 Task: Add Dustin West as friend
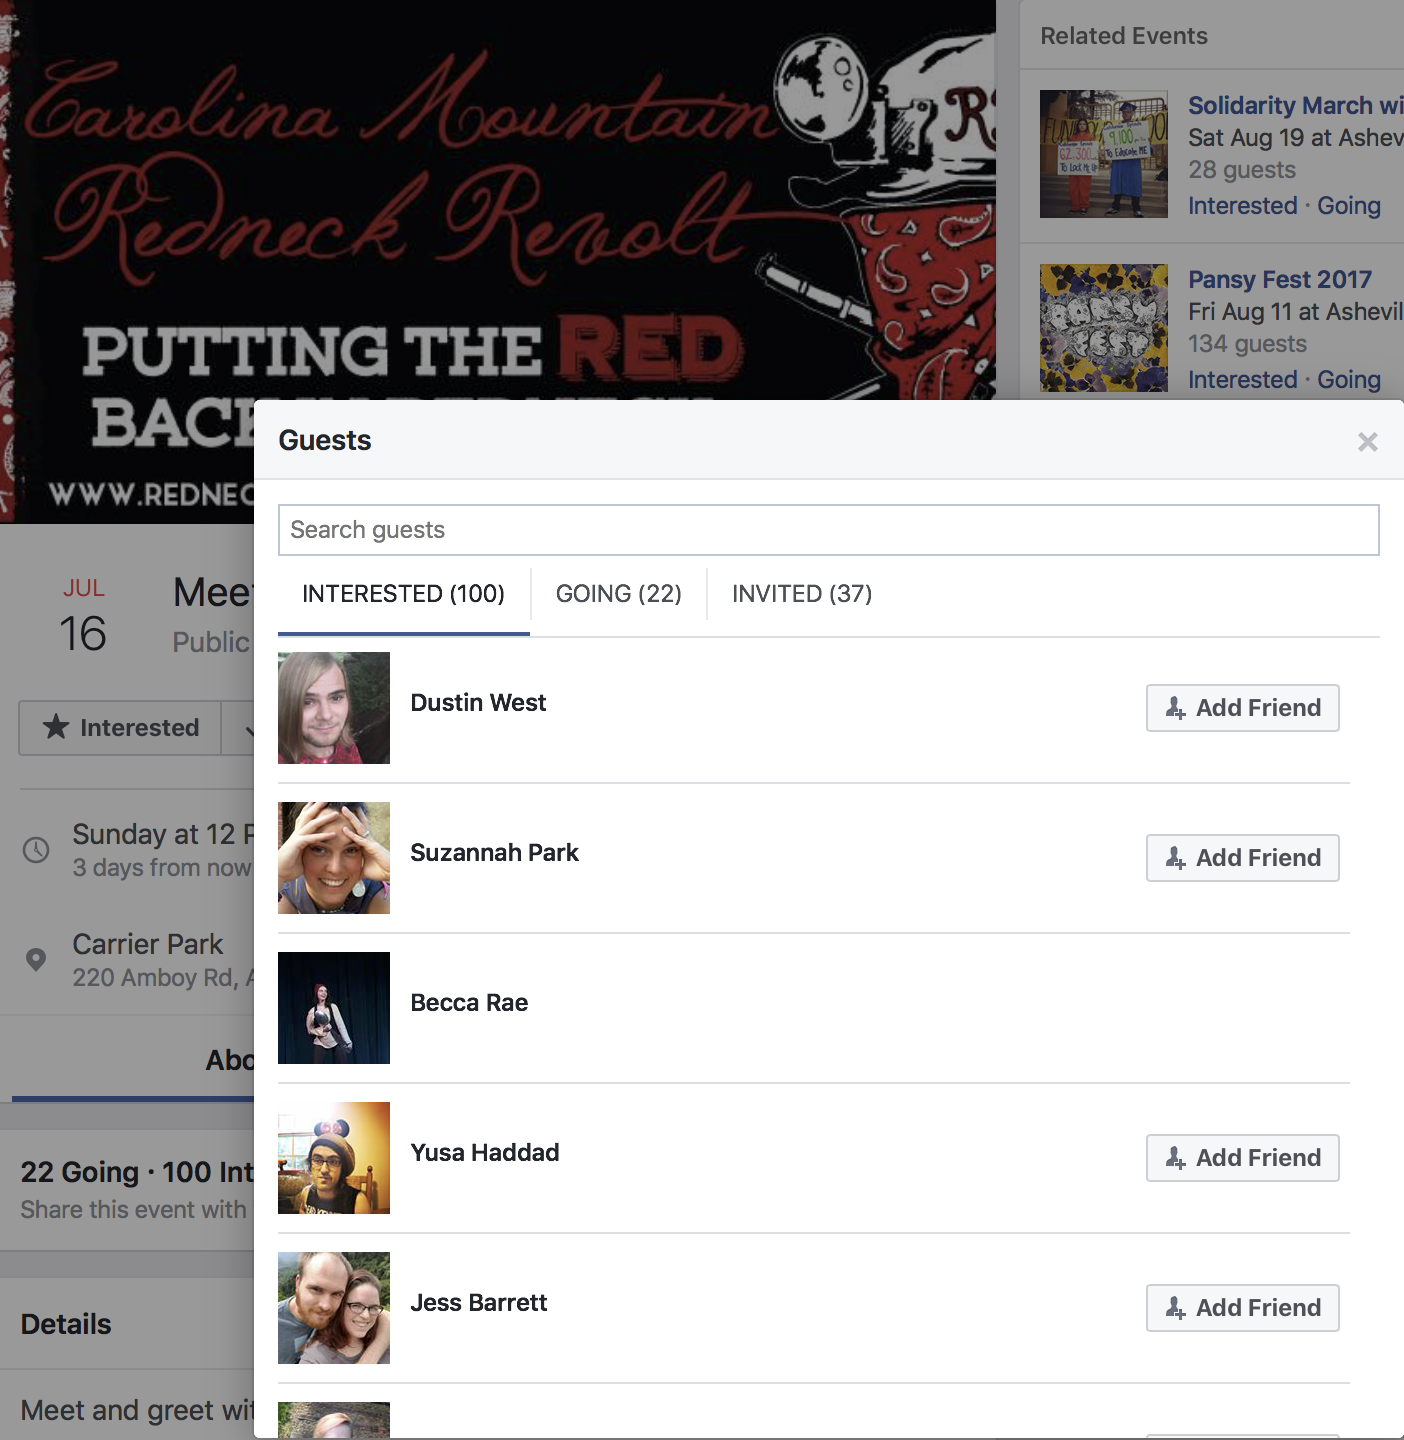1242,708
